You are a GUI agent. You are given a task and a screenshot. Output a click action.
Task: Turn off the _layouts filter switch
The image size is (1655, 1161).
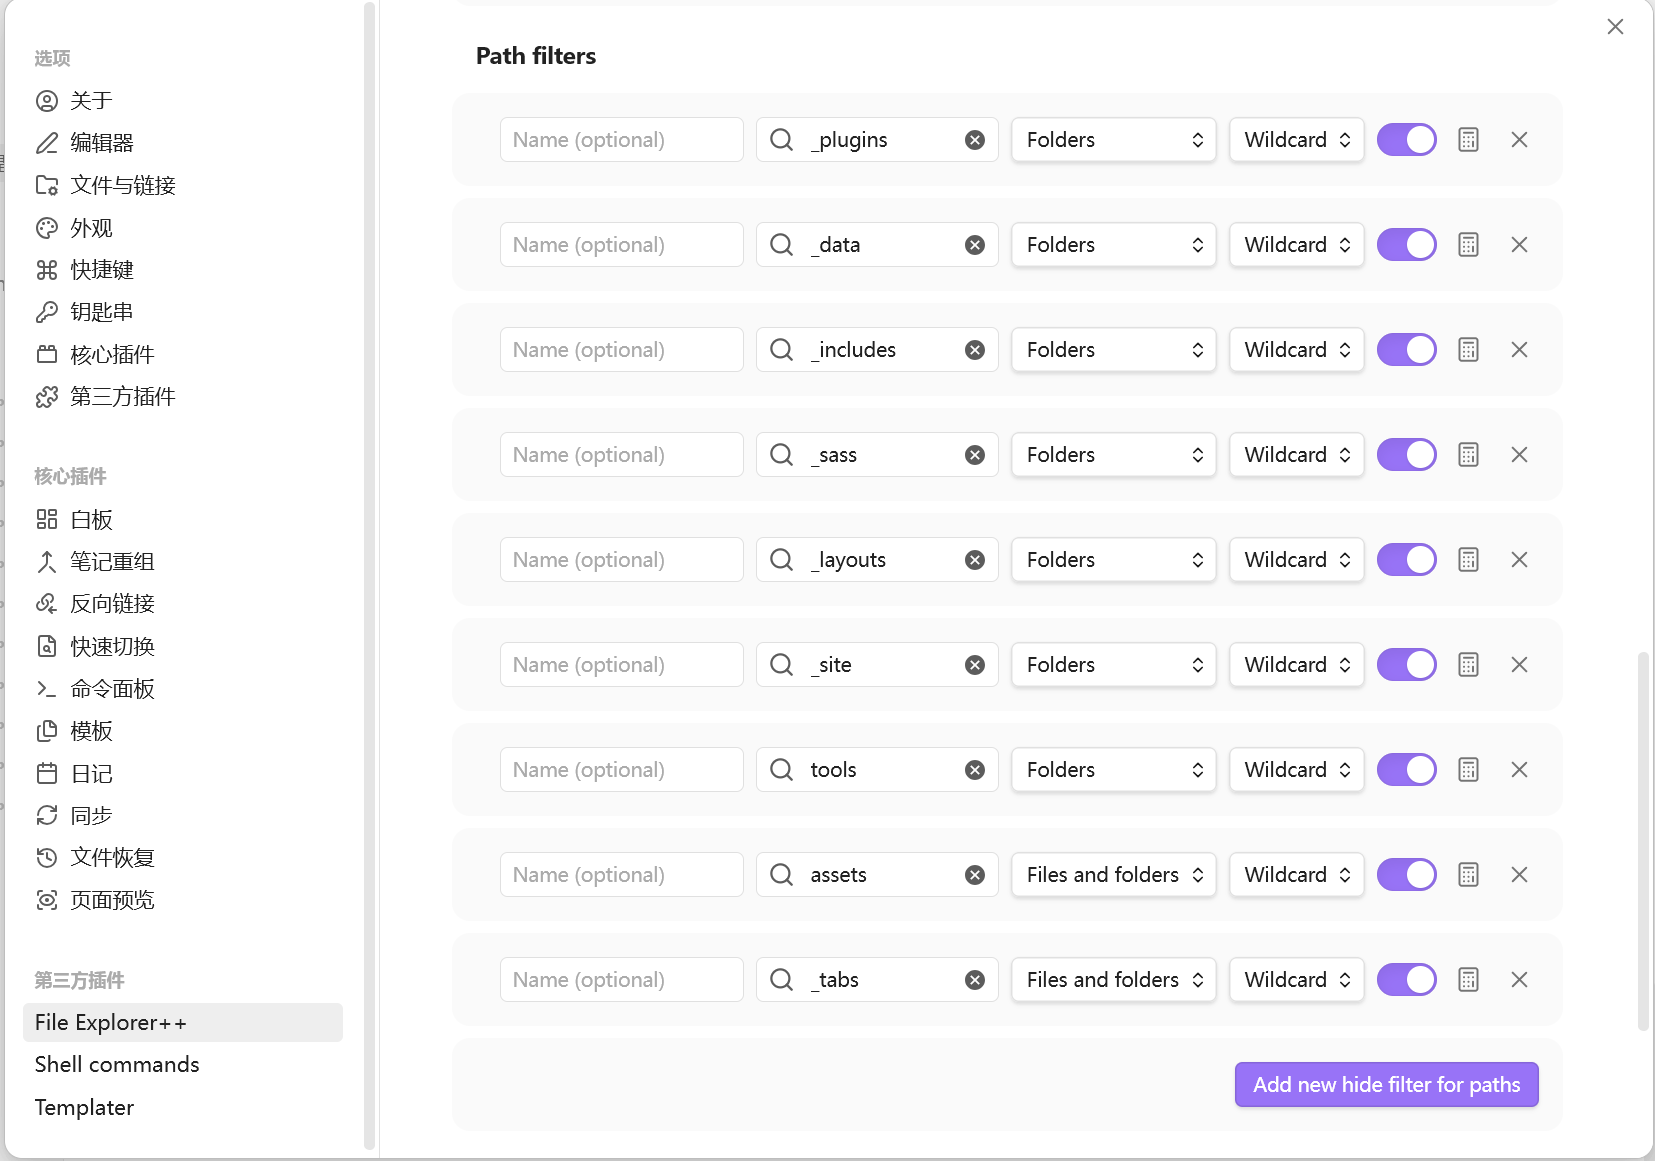click(1406, 560)
